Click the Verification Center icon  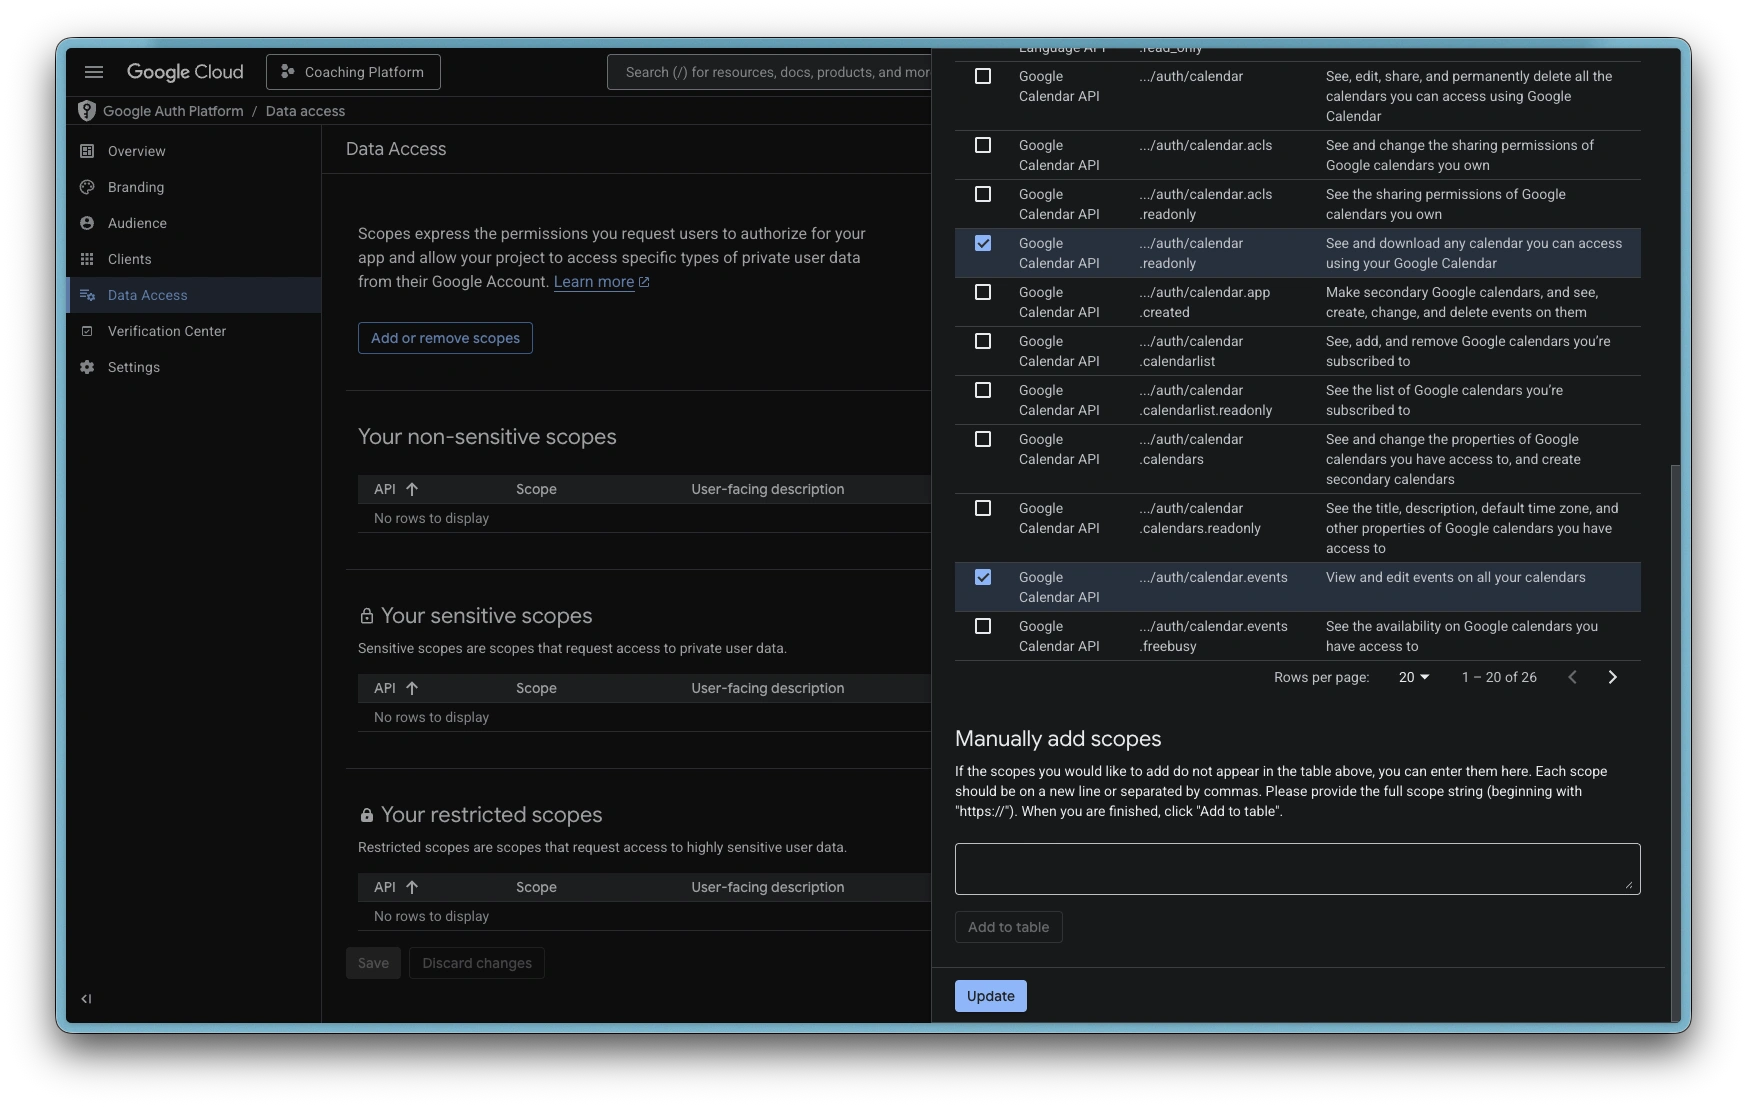coord(87,331)
